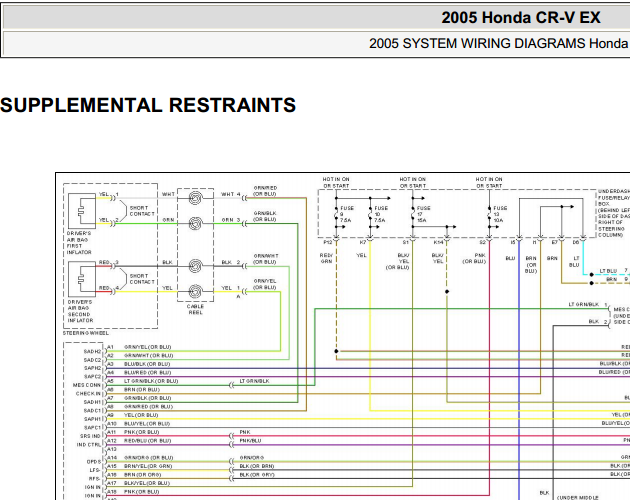630x500 pixels.
Task: Click the "A5 LT GRN/BLK (OR BLU)" row
Action: point(143,381)
